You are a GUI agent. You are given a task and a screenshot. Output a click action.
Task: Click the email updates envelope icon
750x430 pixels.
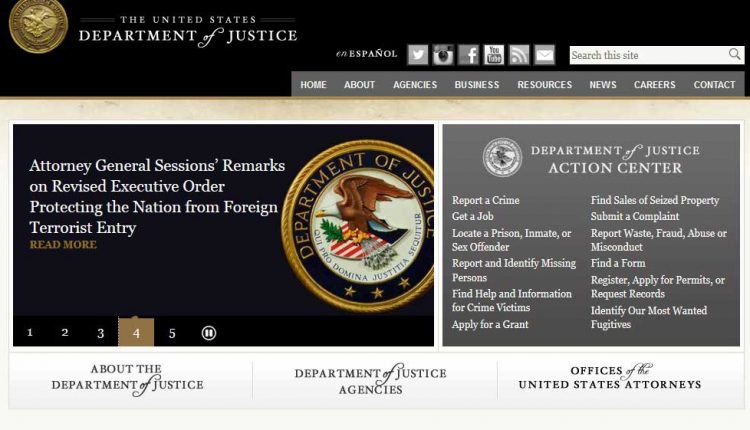545,55
